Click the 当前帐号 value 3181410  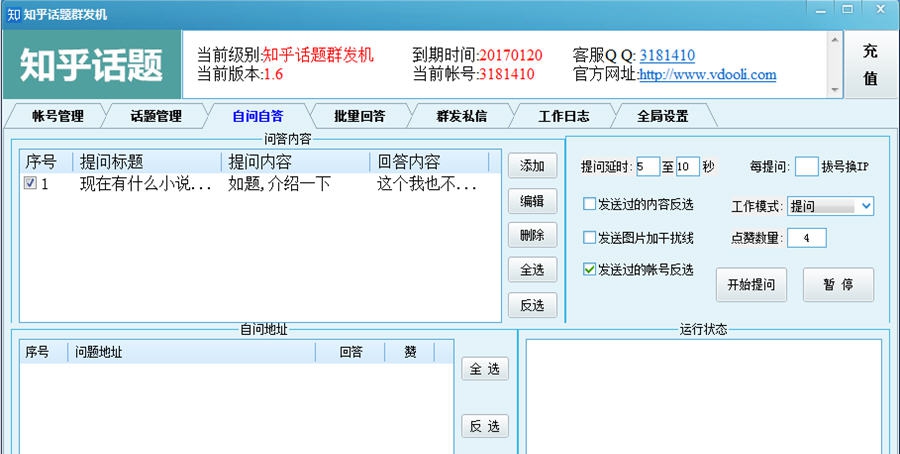click(x=507, y=75)
